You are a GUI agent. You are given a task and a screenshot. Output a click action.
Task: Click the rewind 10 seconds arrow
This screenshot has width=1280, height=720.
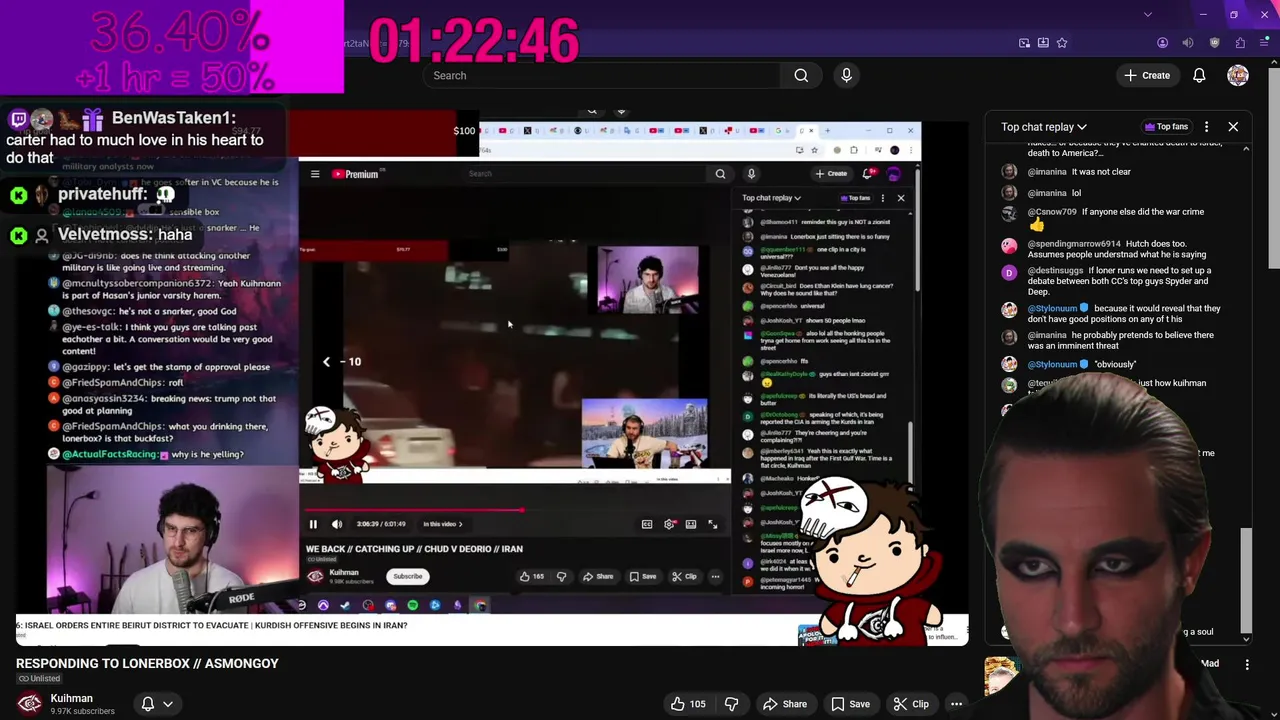tap(326, 362)
